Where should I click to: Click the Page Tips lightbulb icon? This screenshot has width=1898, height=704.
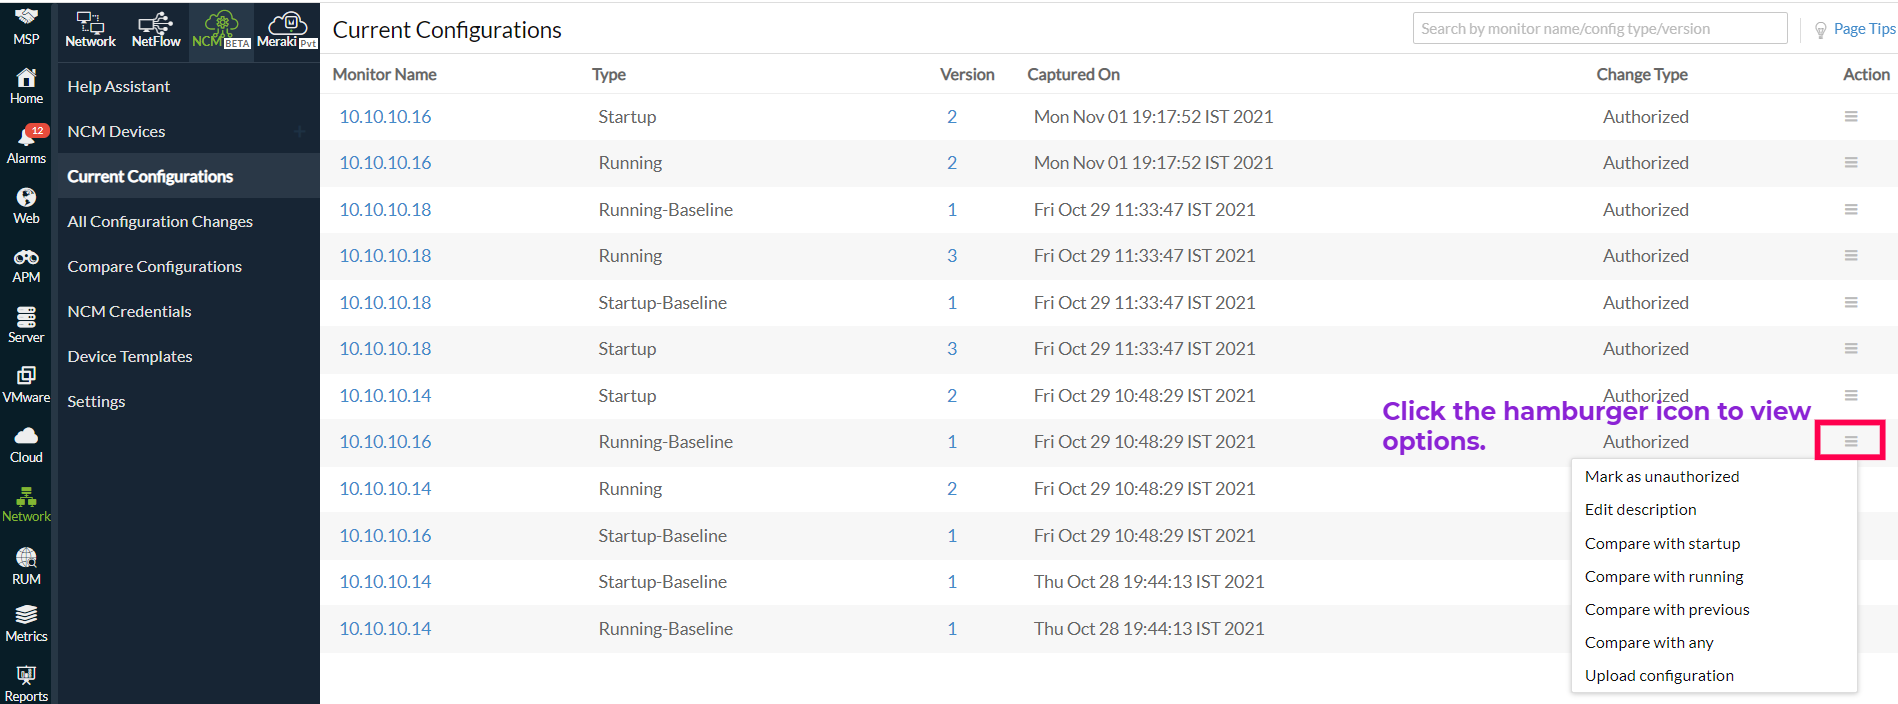(1820, 30)
